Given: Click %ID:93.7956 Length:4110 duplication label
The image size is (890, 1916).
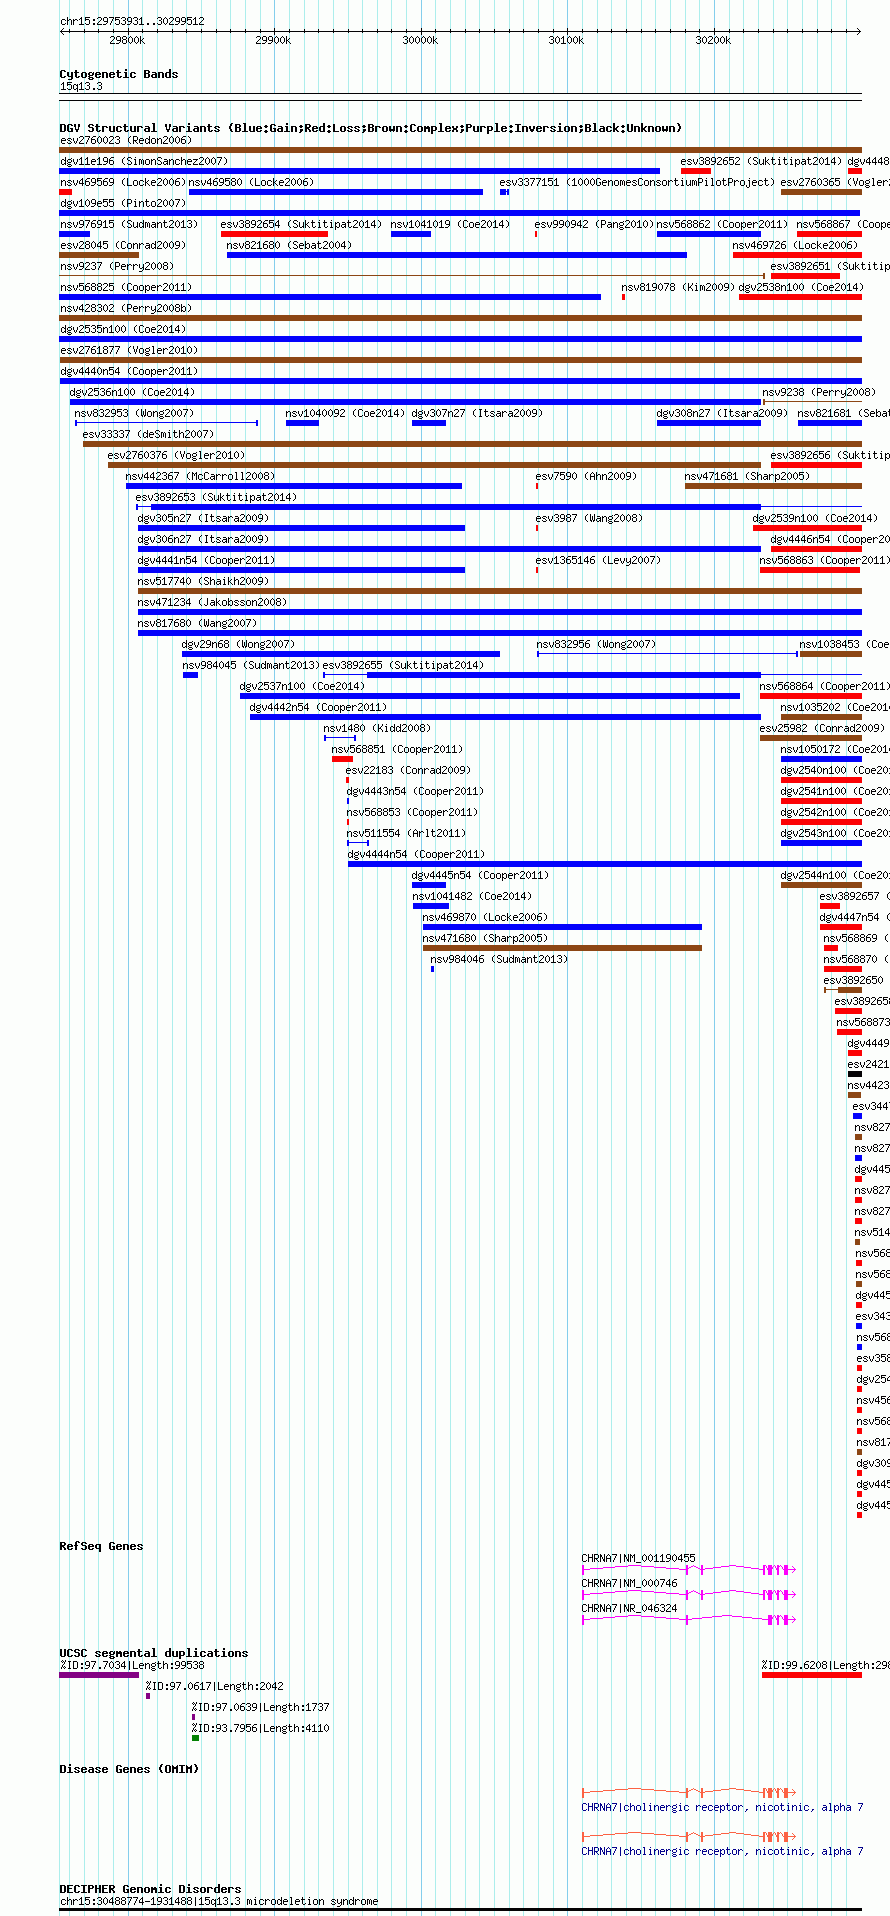Looking at the screenshot, I should [x=260, y=1729].
